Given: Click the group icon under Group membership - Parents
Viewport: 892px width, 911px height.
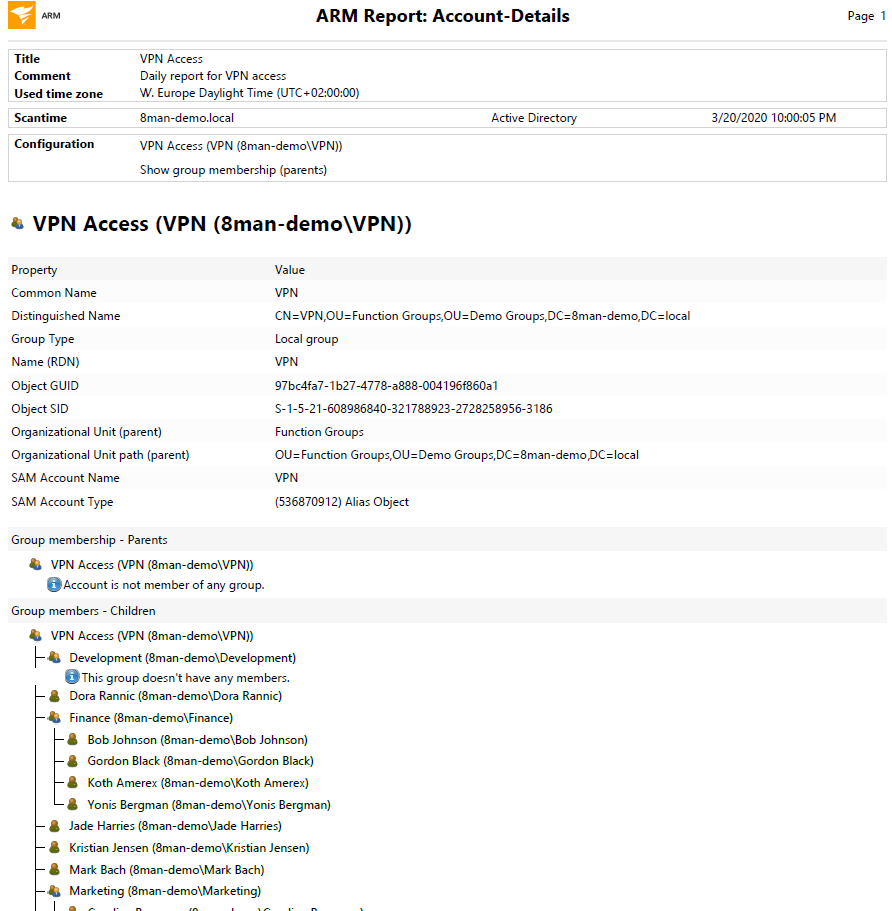Looking at the screenshot, I should (x=35, y=564).
